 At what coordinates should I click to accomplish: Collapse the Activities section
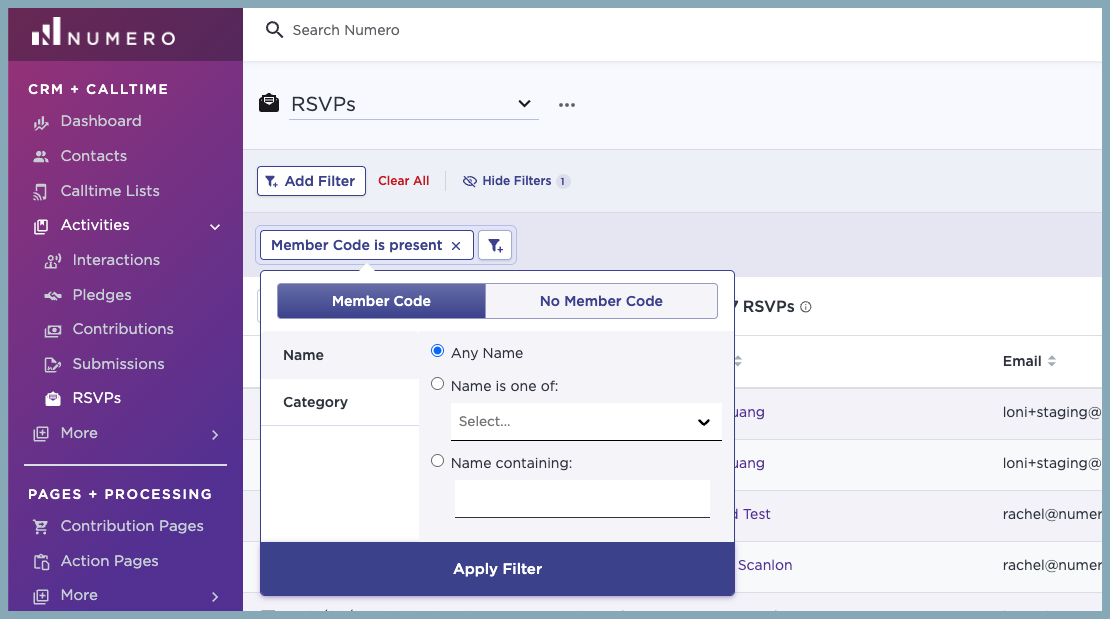pyautogui.click(x=215, y=227)
